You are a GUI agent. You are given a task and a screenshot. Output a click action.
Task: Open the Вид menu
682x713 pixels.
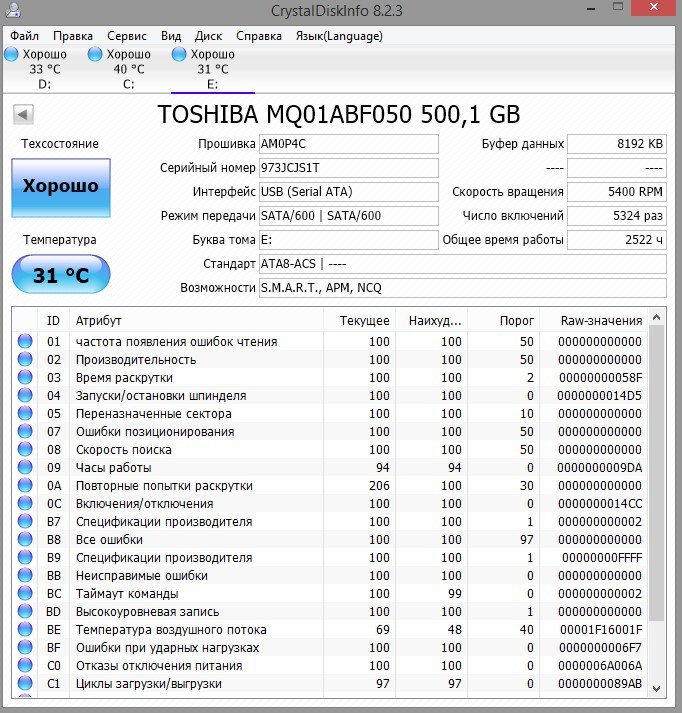click(x=171, y=36)
